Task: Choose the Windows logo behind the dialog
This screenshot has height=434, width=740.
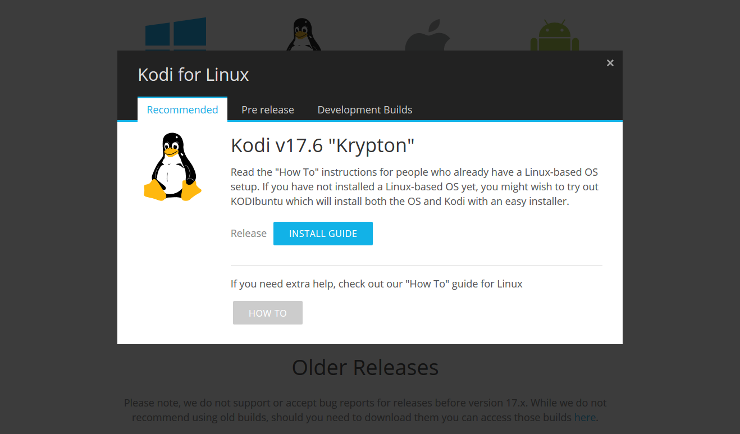Action: [176, 34]
